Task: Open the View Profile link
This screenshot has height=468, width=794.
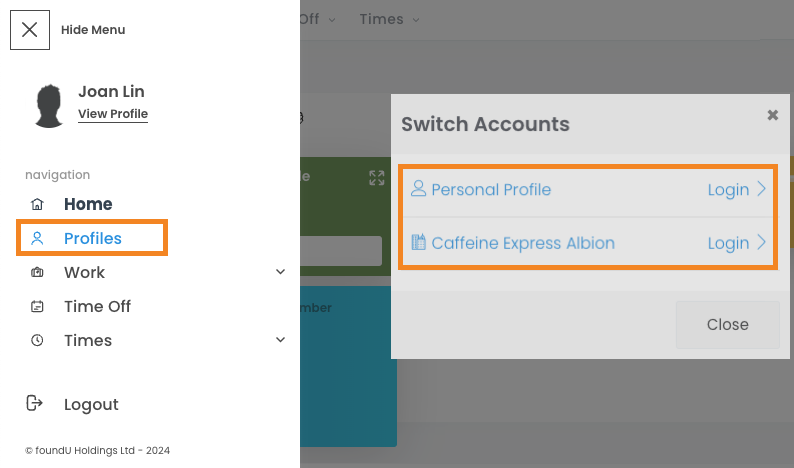Action: pos(113,114)
